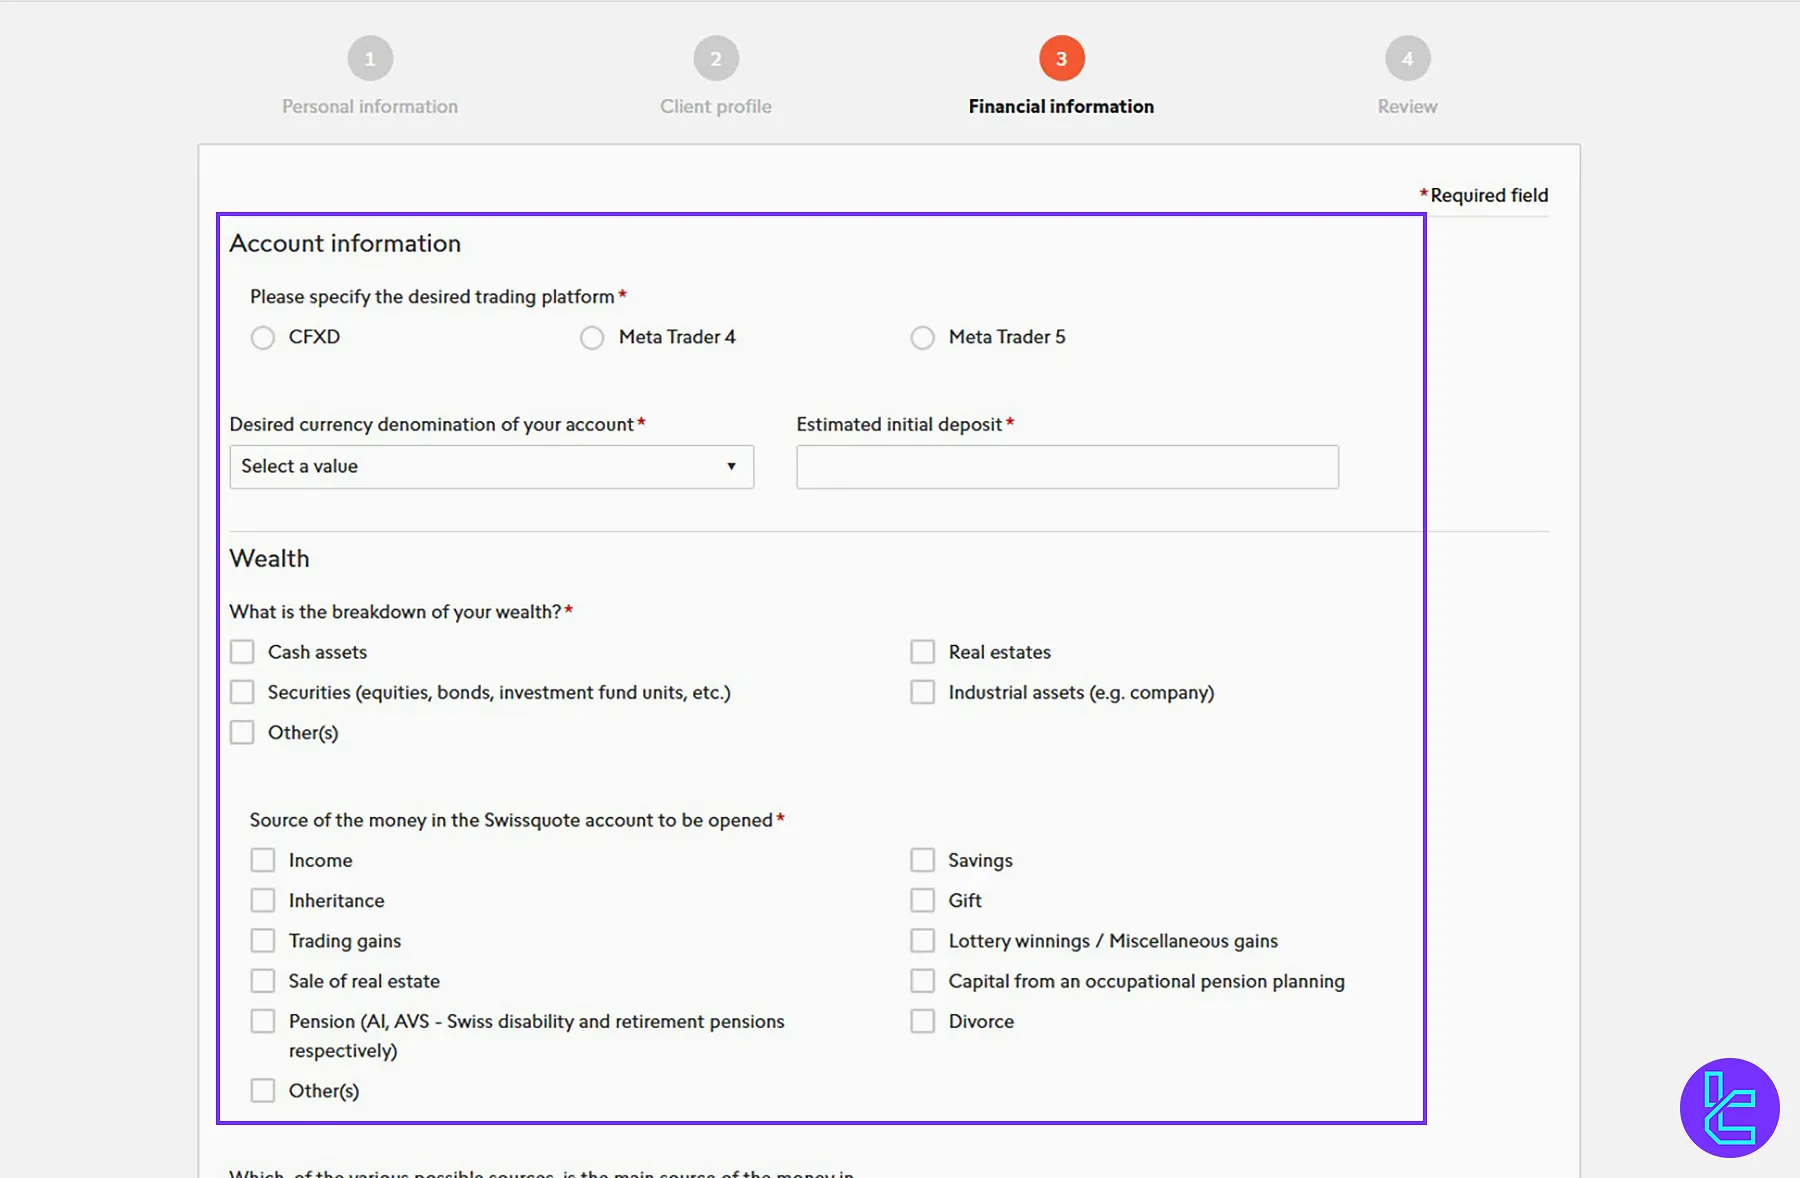Click "Source of the money in the Swissquote account" label
The width and height of the screenshot is (1800, 1178).
pos(511,820)
